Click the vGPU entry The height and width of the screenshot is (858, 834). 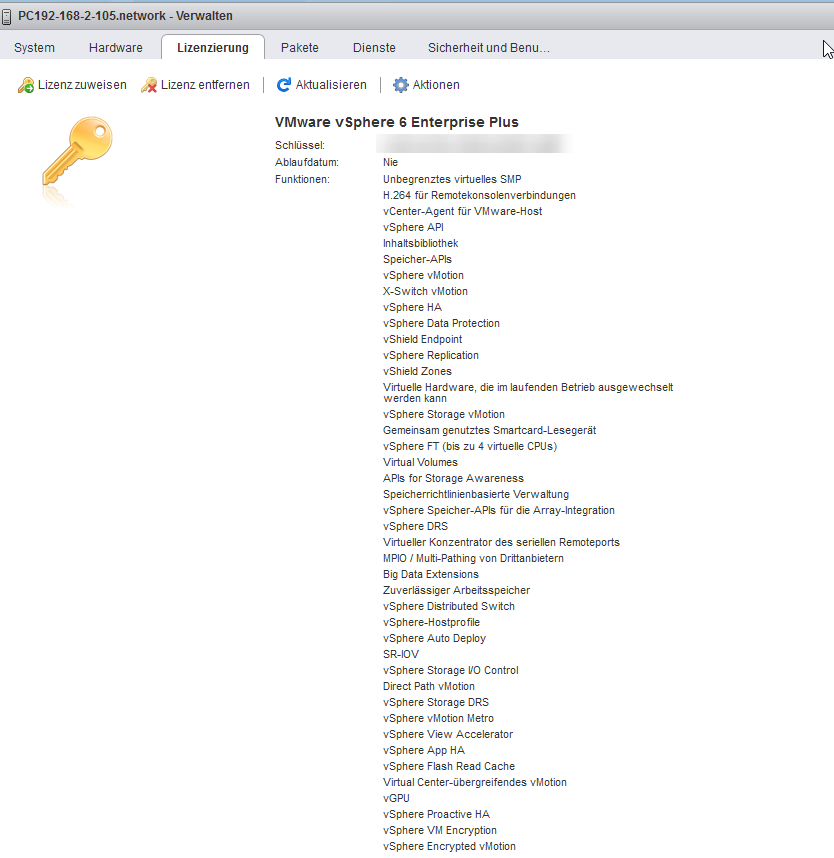pyautogui.click(x=396, y=798)
